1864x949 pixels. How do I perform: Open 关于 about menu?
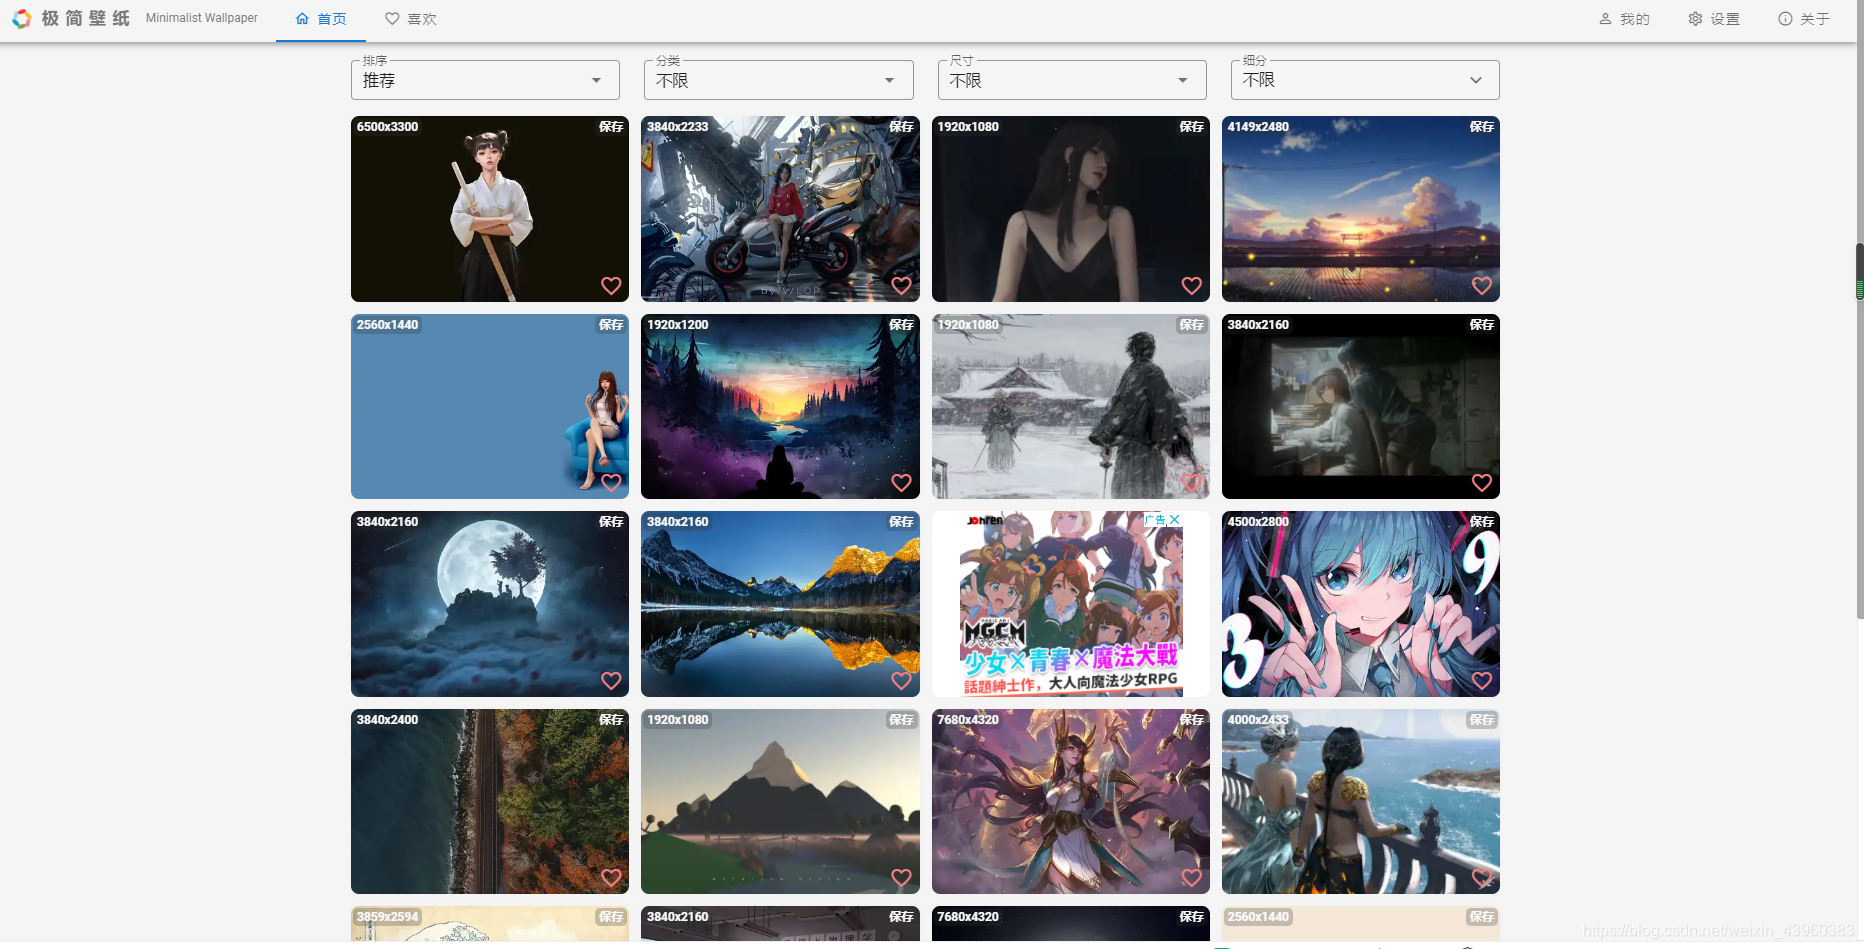pyautogui.click(x=1804, y=19)
